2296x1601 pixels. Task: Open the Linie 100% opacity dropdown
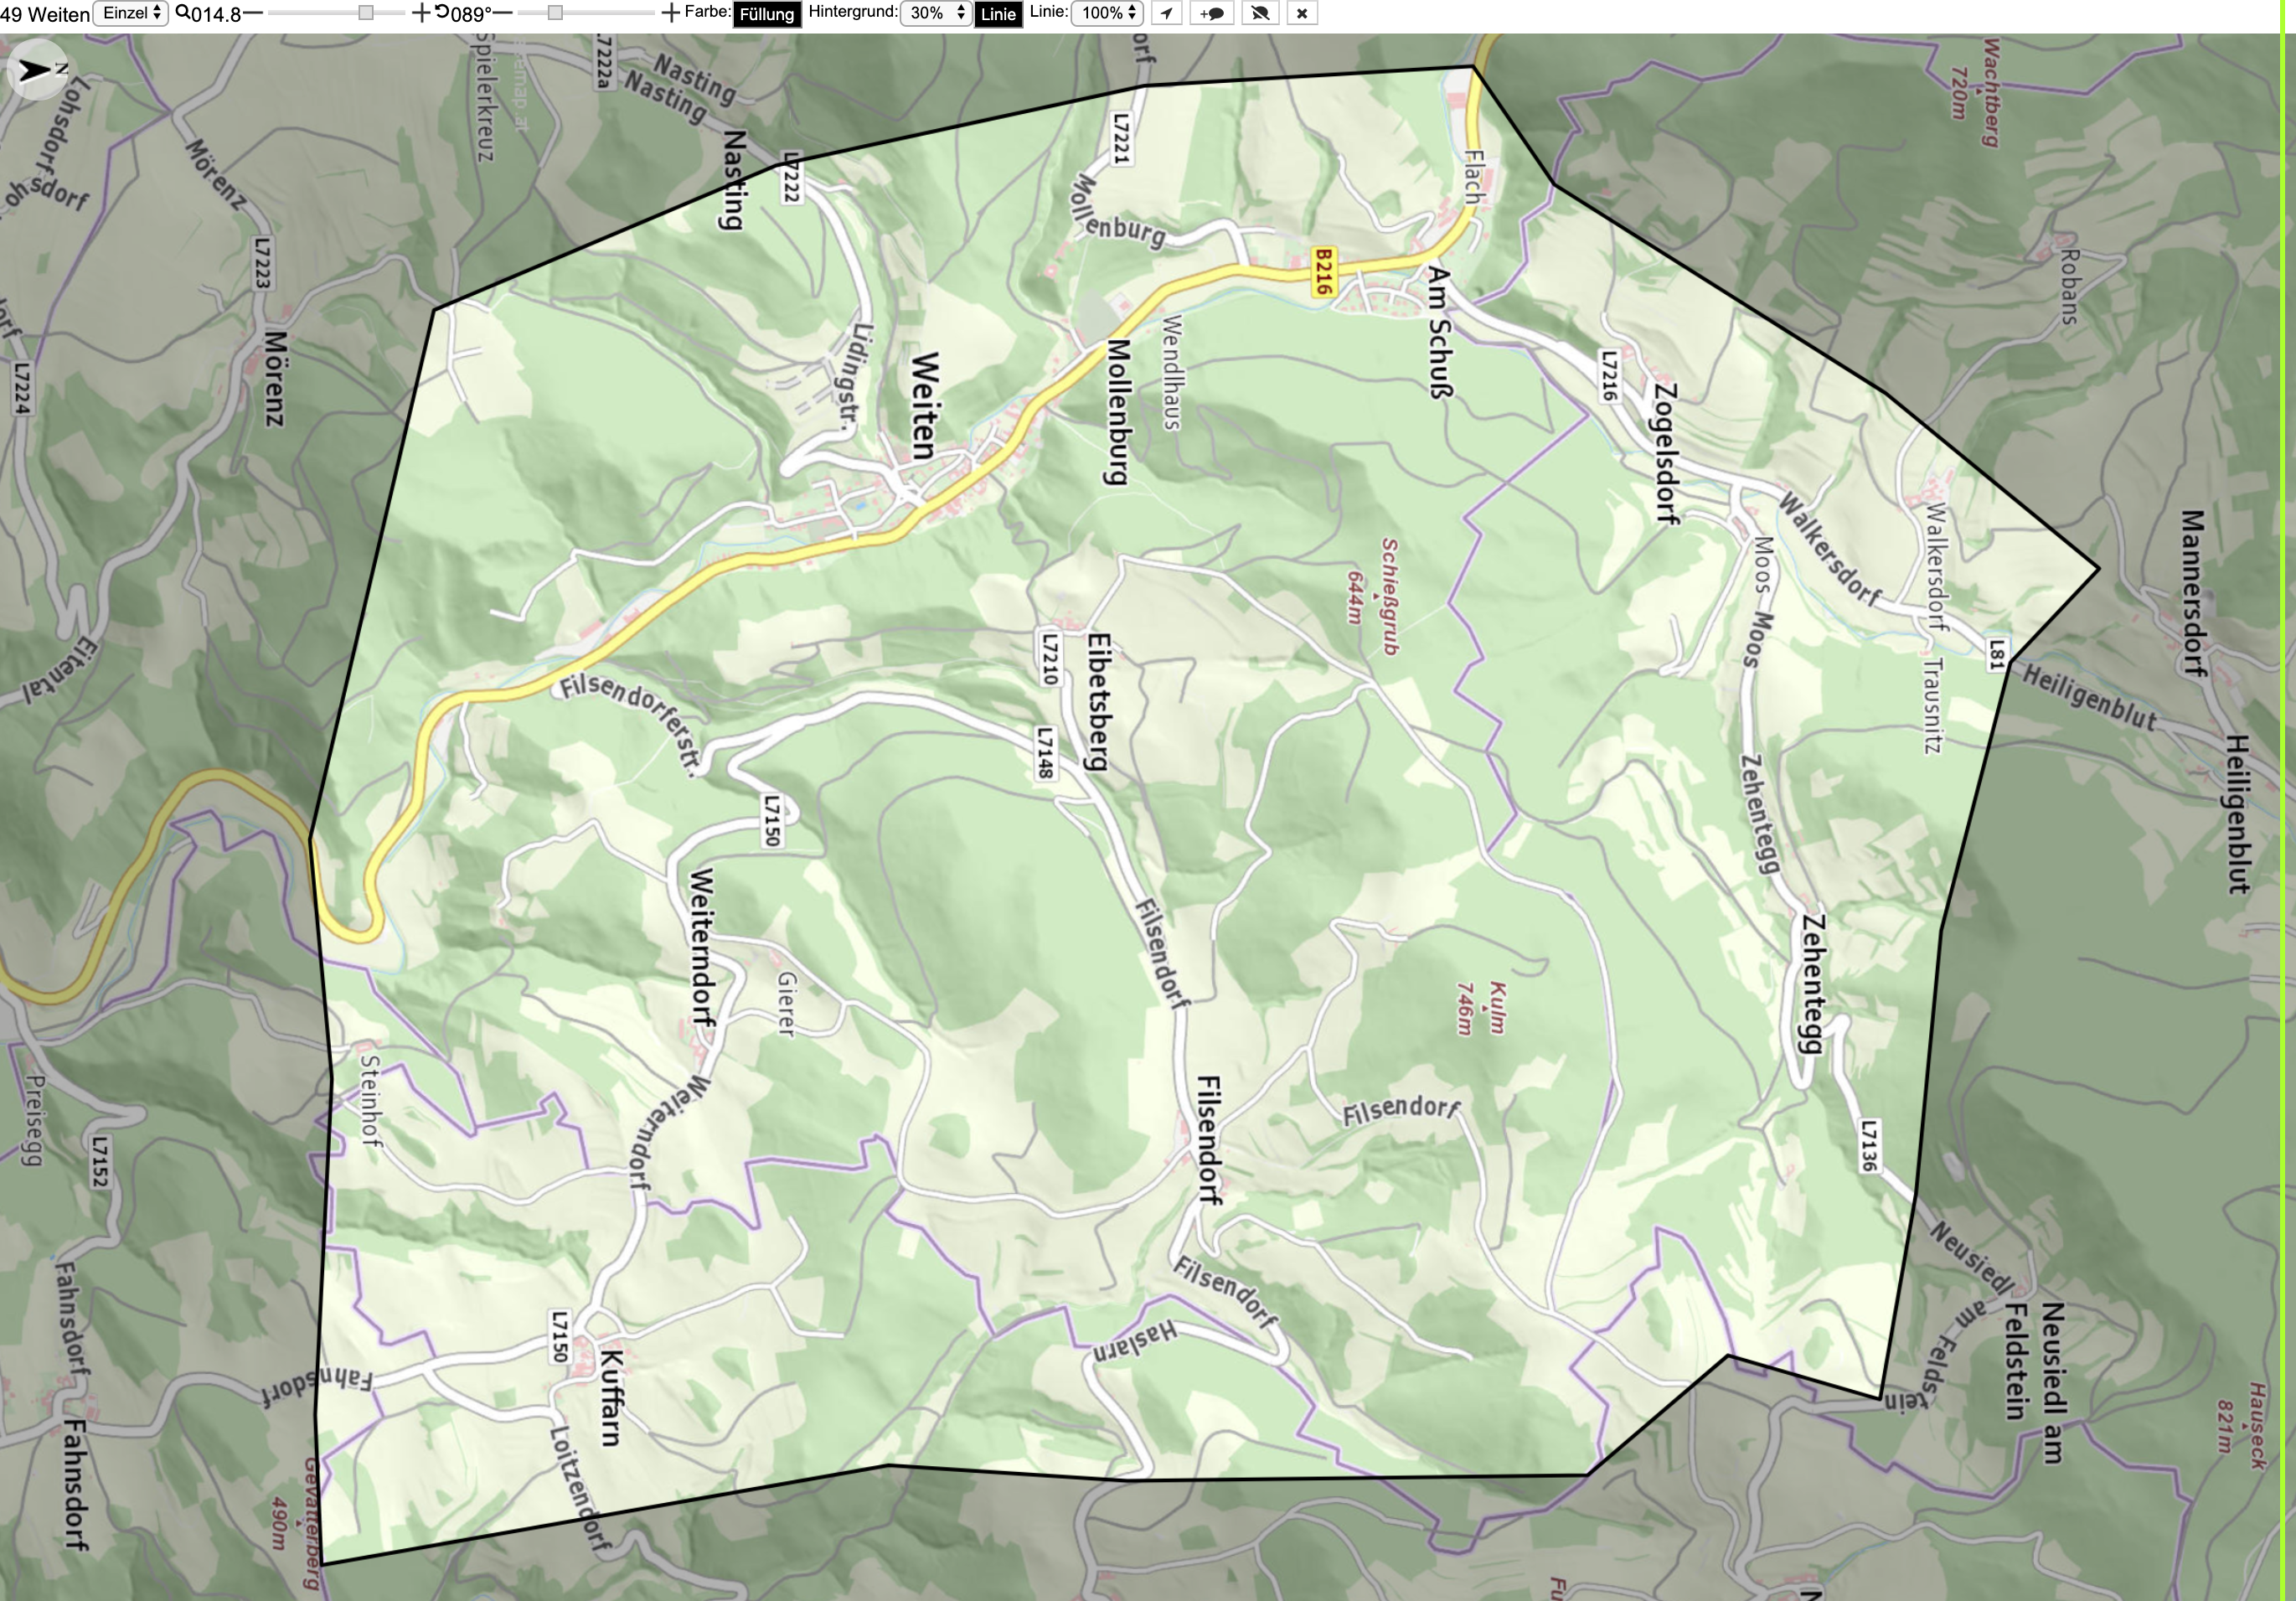1107,13
